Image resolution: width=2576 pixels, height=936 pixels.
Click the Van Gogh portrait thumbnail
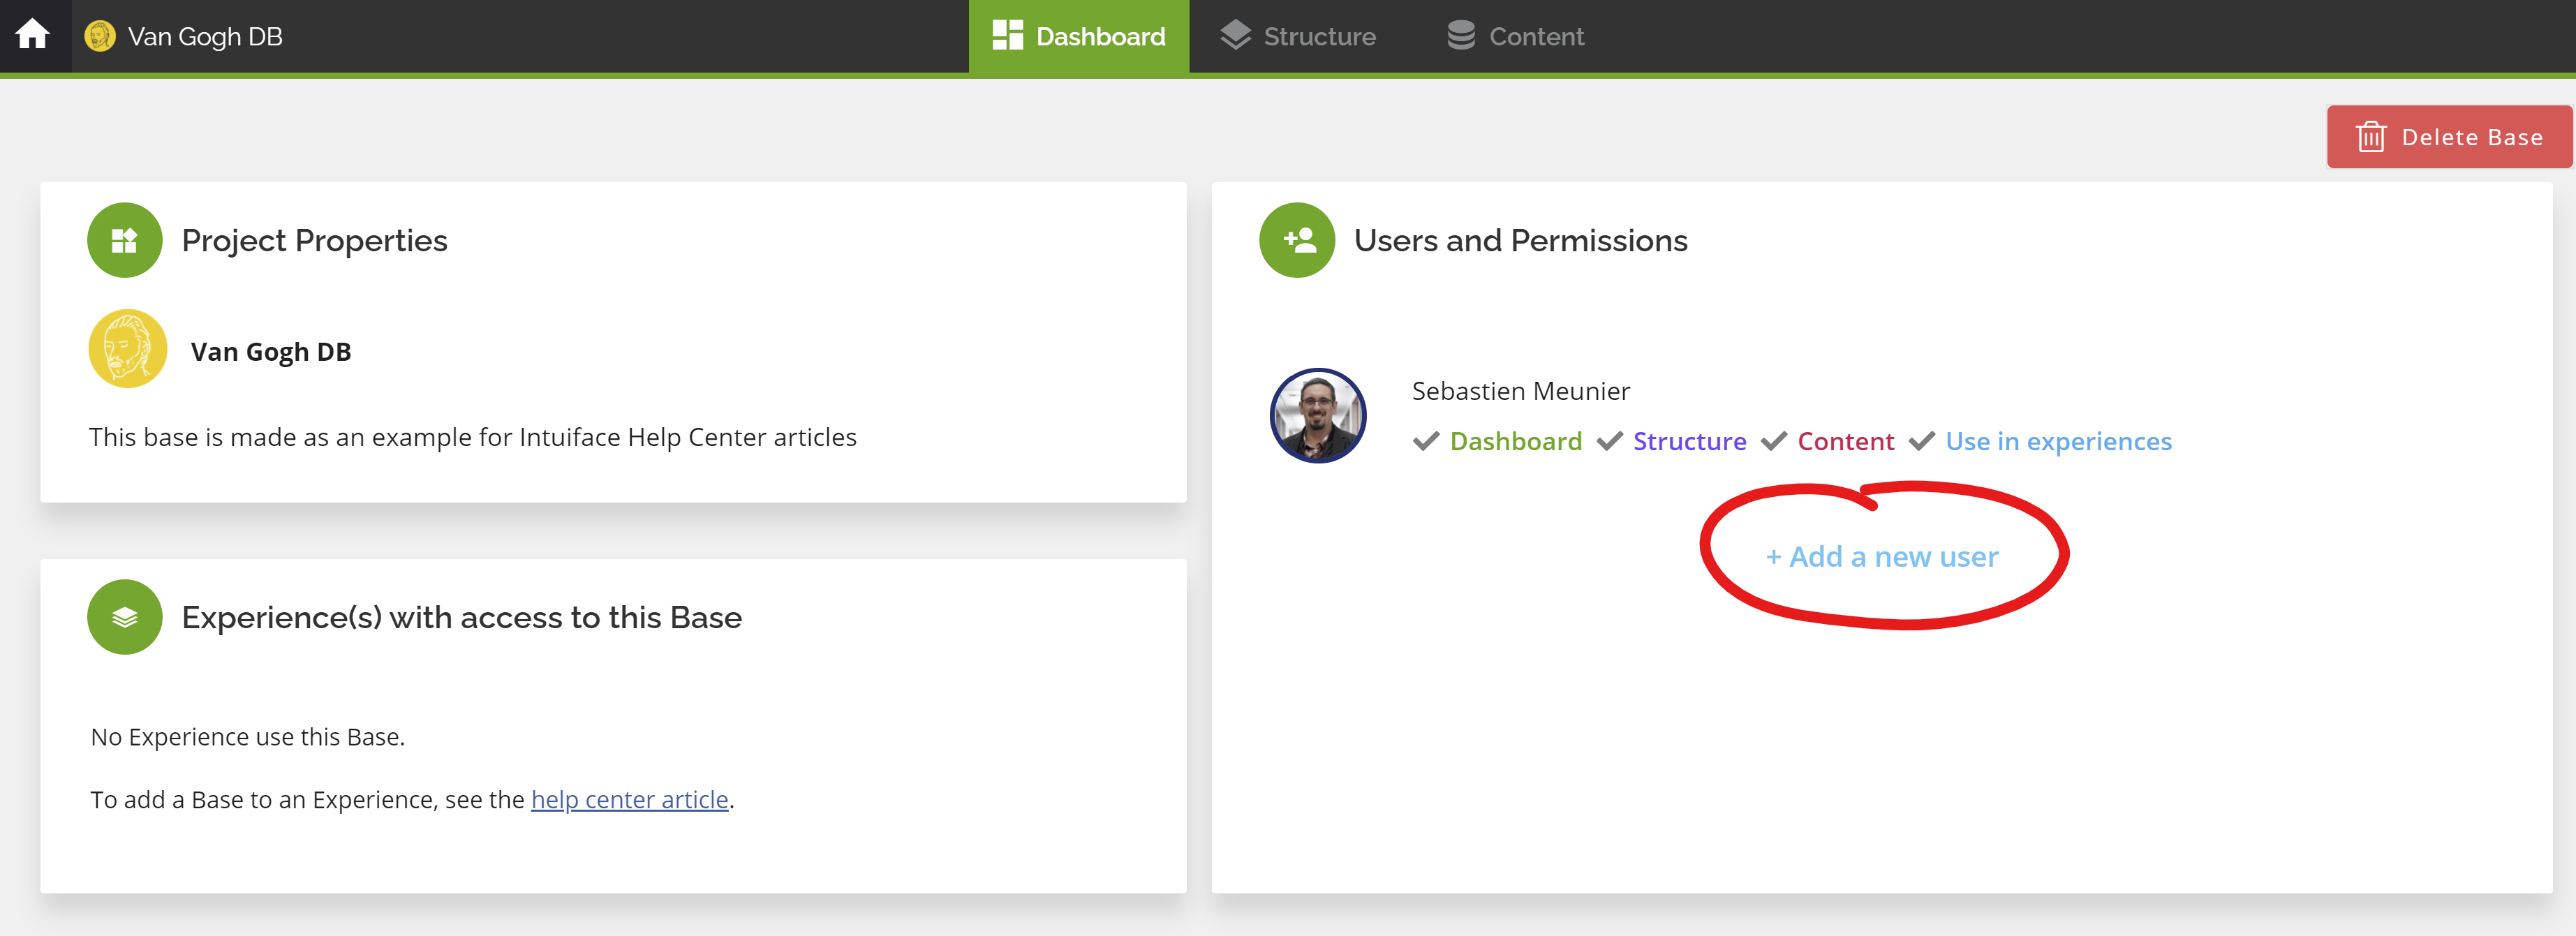[x=128, y=348]
